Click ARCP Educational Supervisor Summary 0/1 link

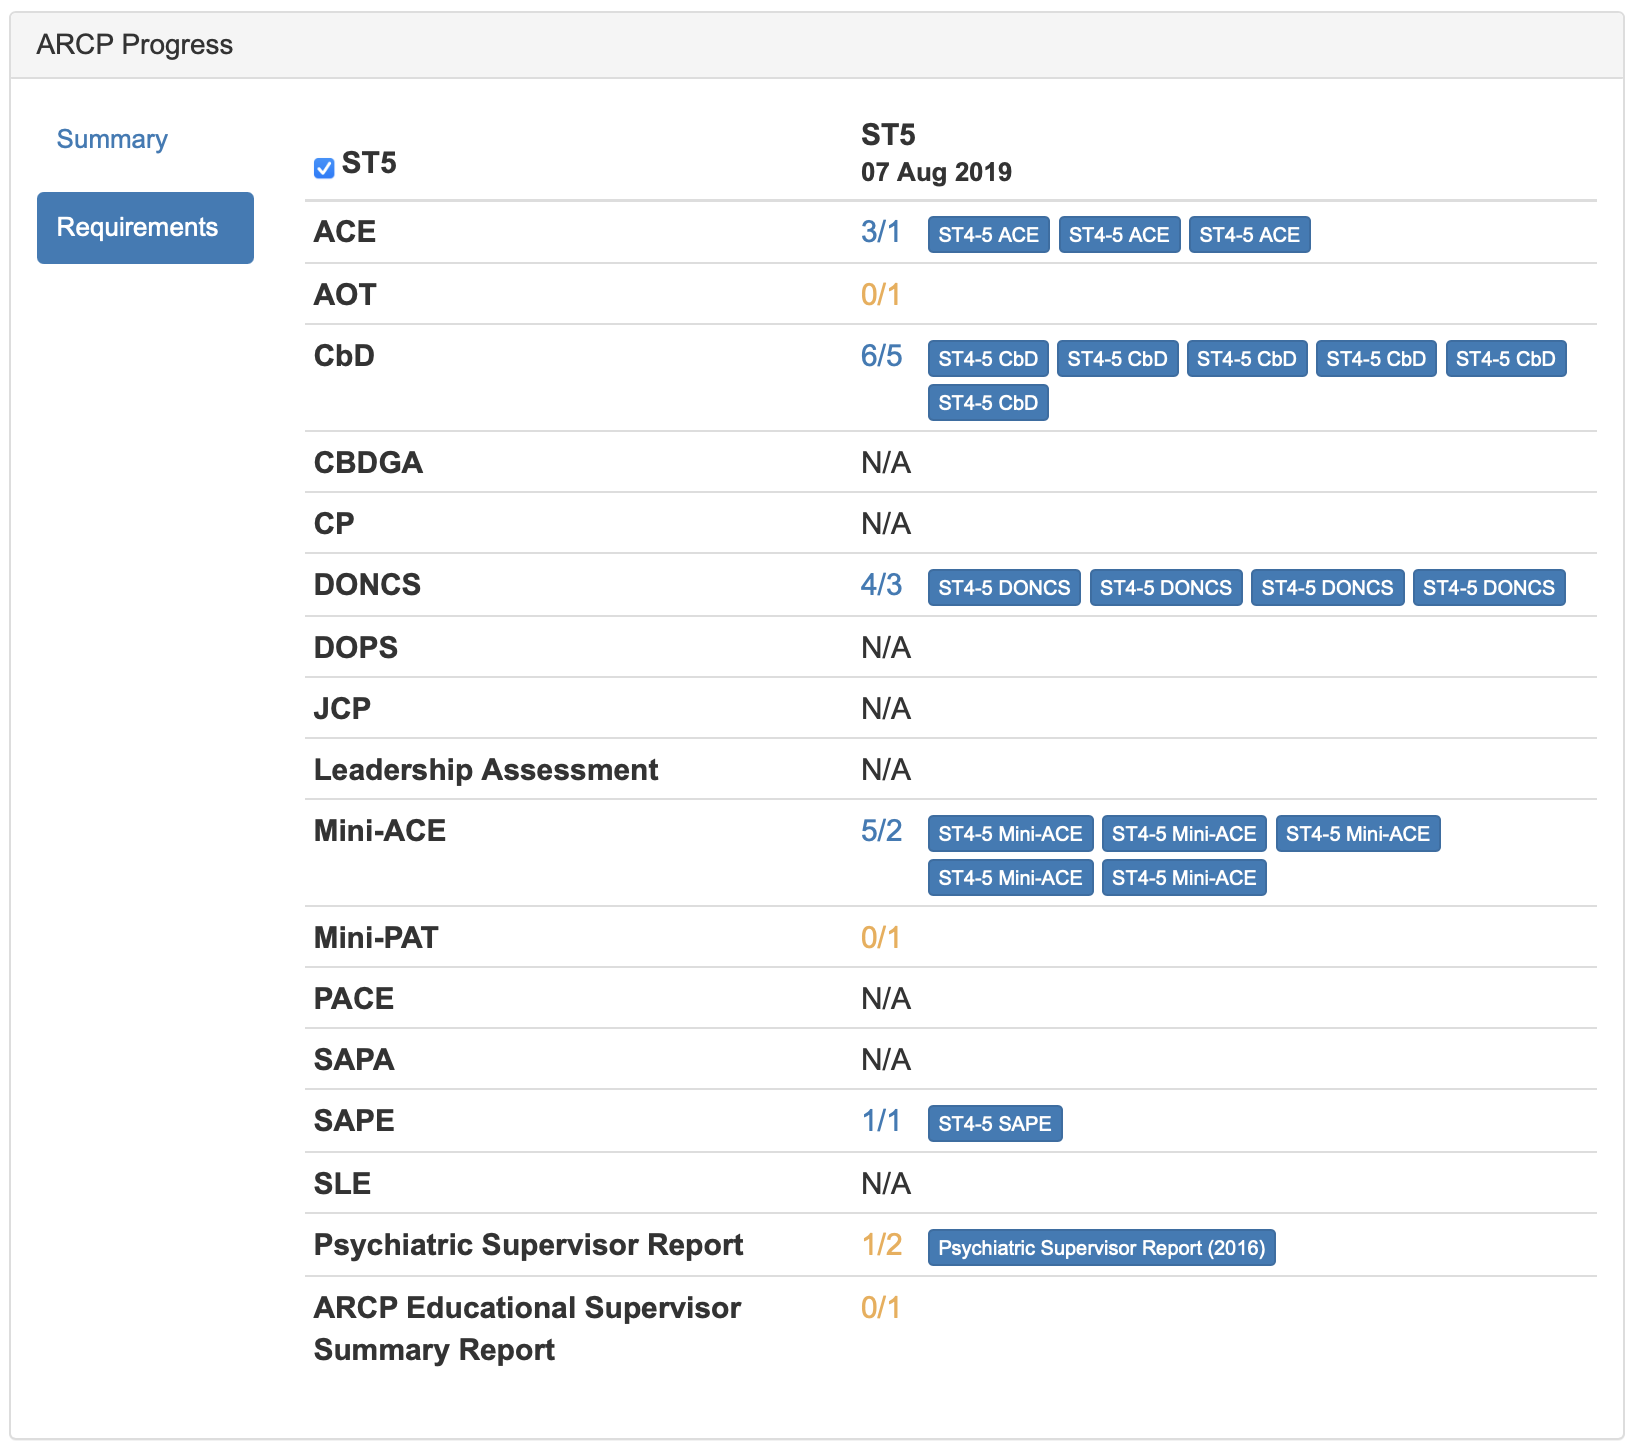(880, 1308)
